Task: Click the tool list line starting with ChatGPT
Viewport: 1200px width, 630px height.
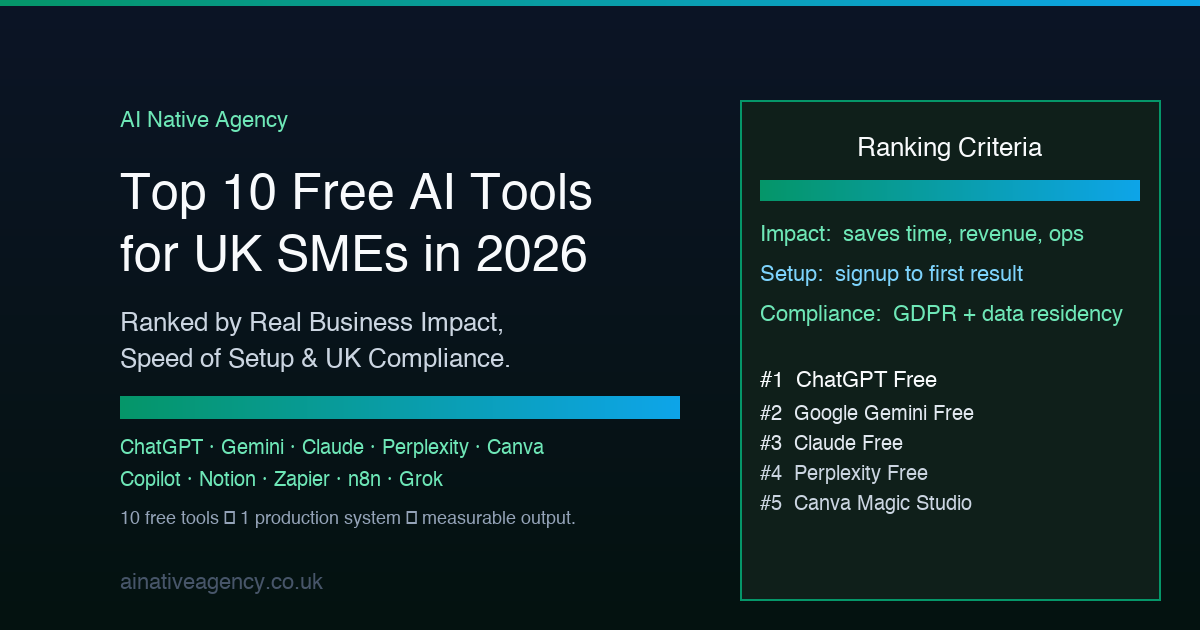Action: tap(332, 447)
